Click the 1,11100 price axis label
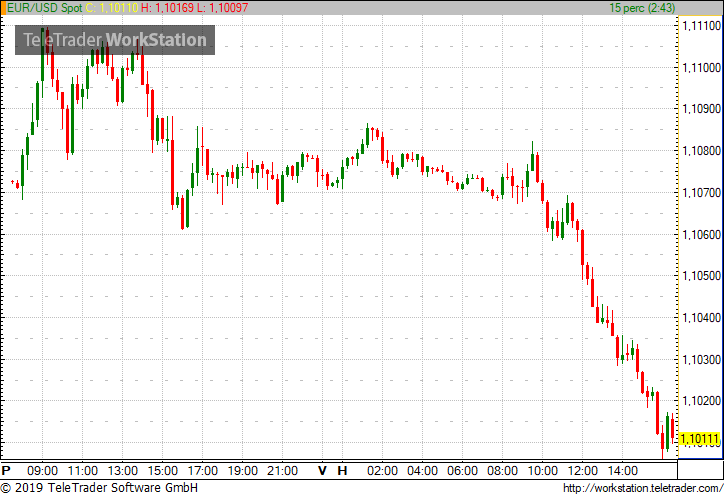The image size is (724, 497). [701, 26]
